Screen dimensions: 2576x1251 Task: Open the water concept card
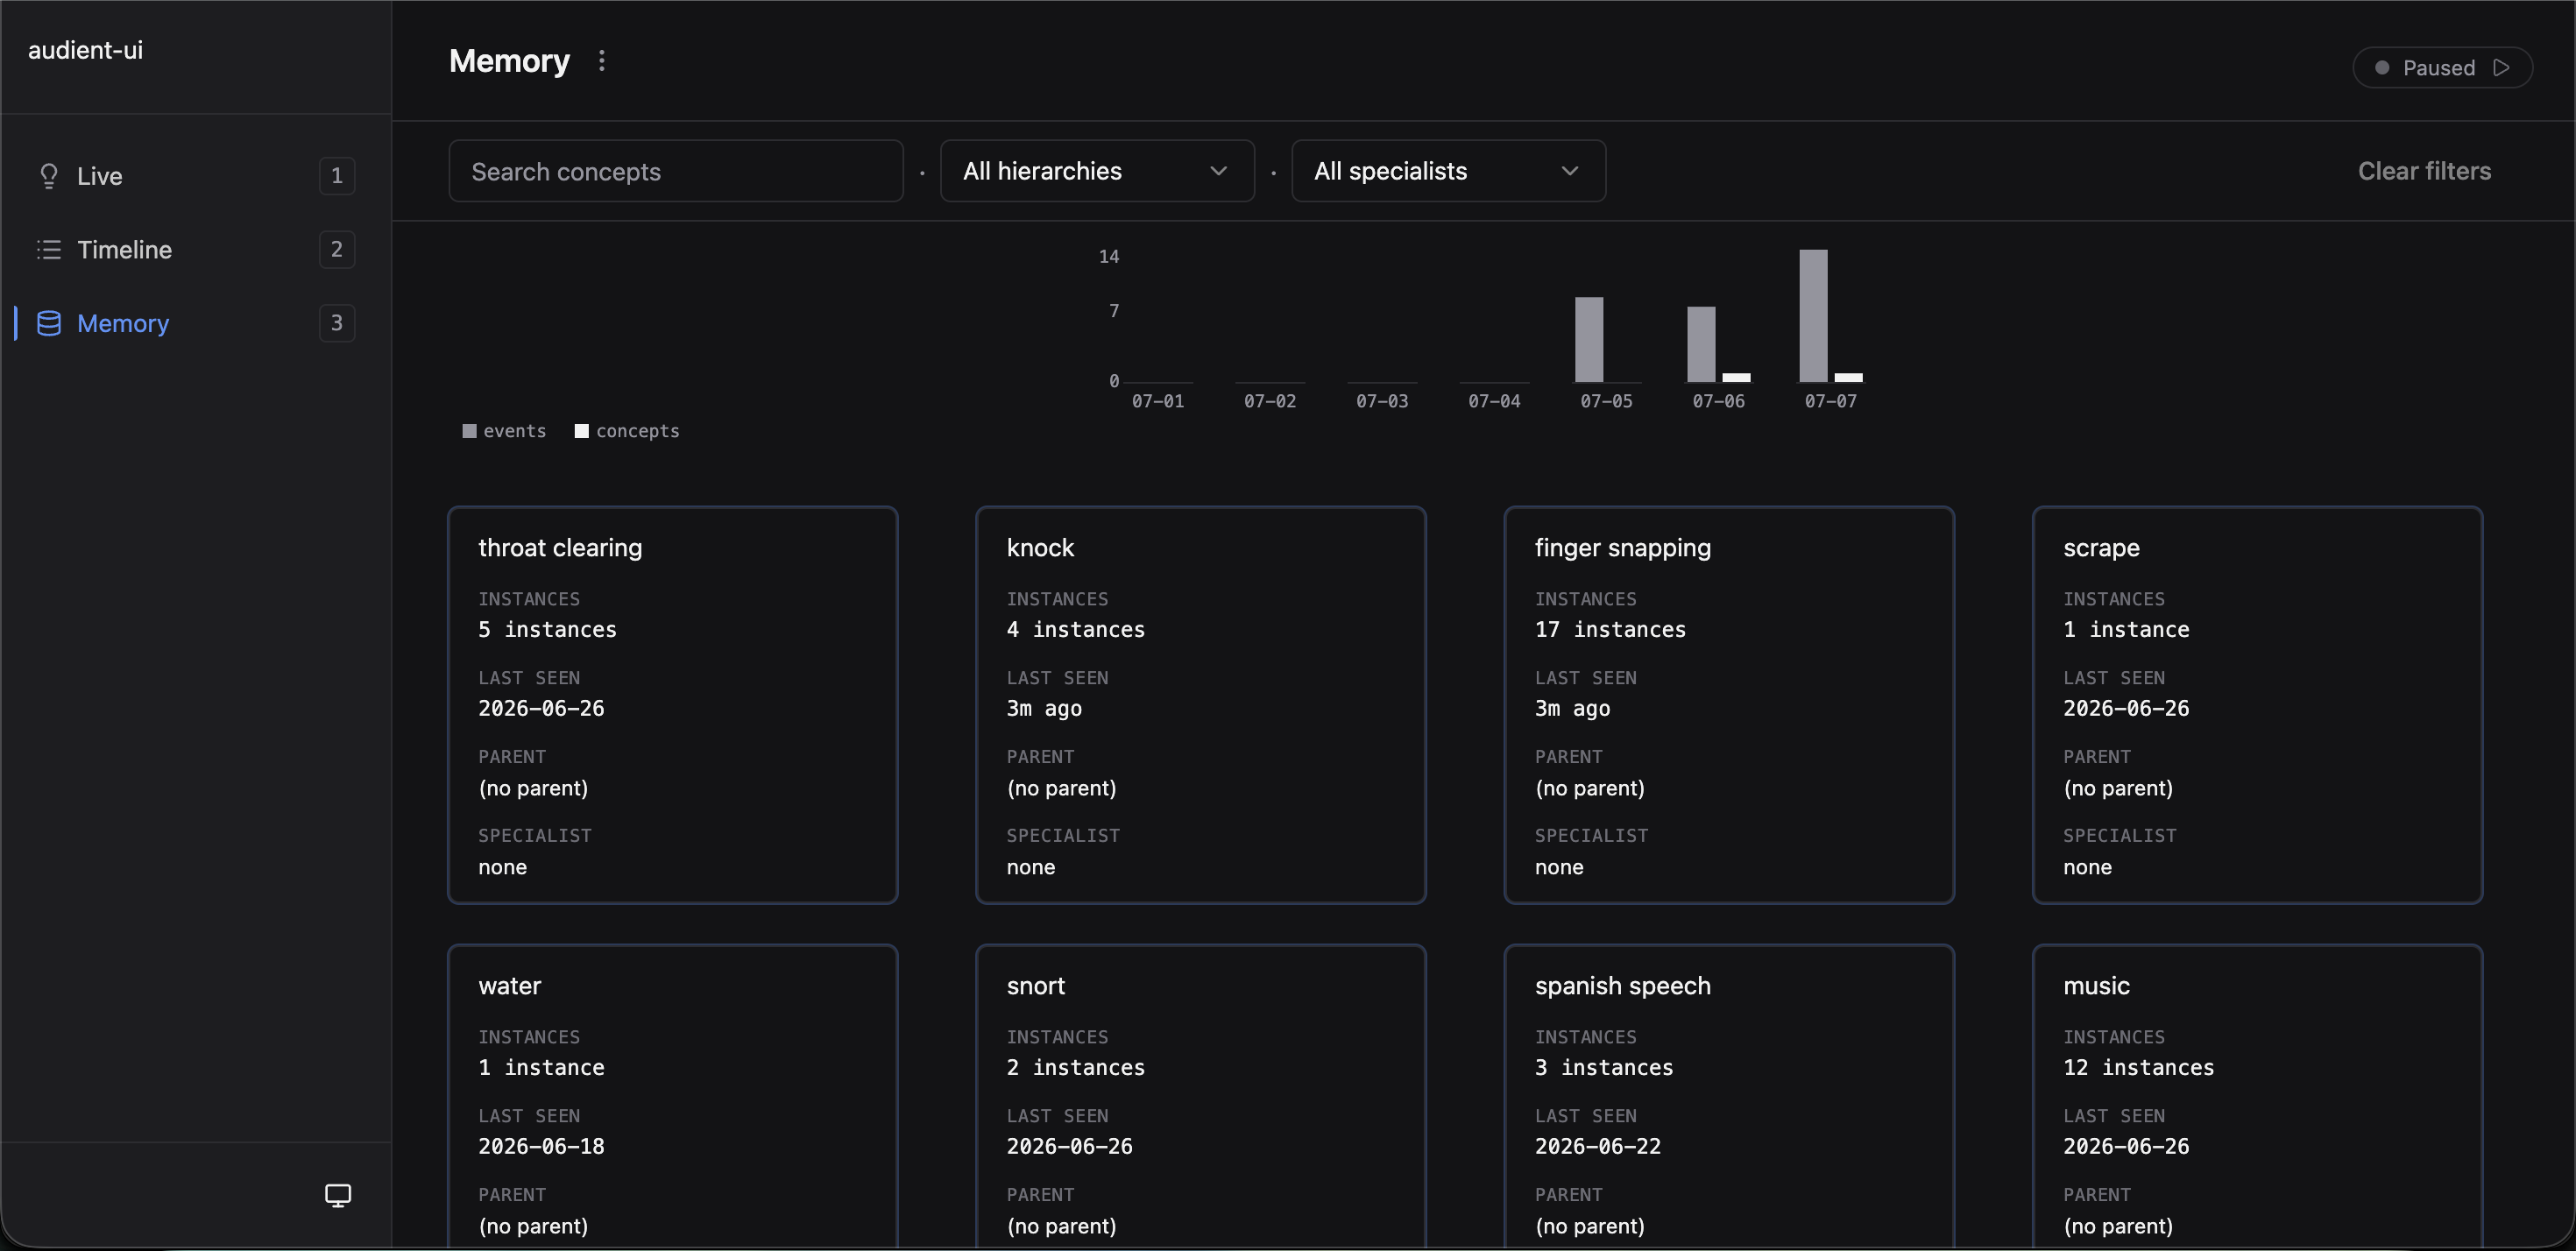672,1096
